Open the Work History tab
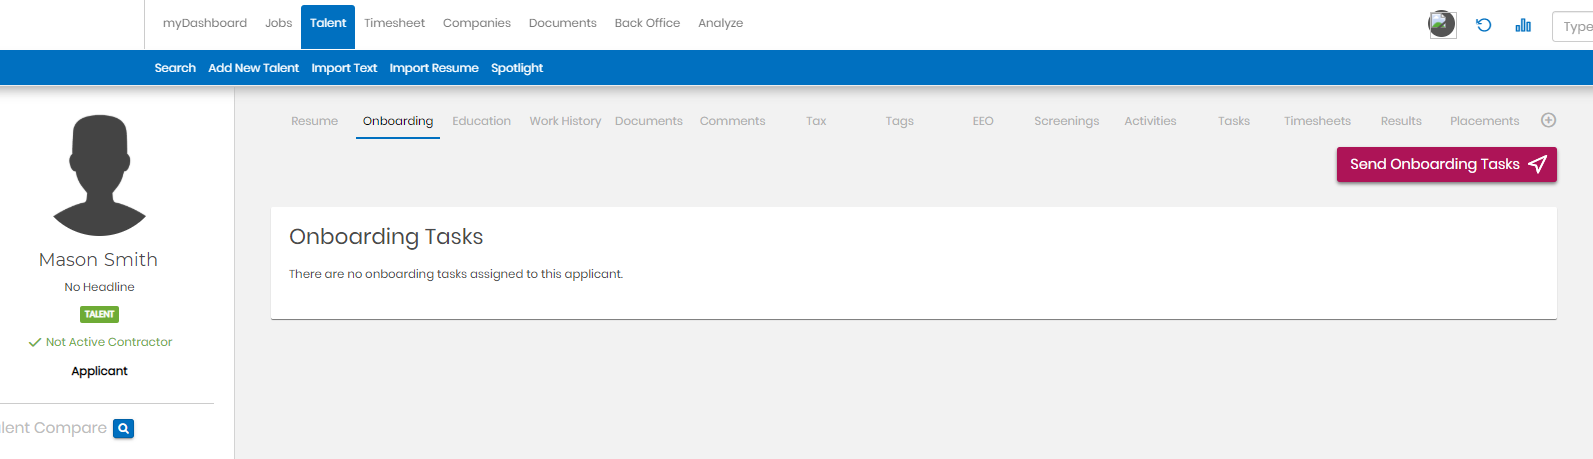The image size is (1593, 459). coord(565,121)
